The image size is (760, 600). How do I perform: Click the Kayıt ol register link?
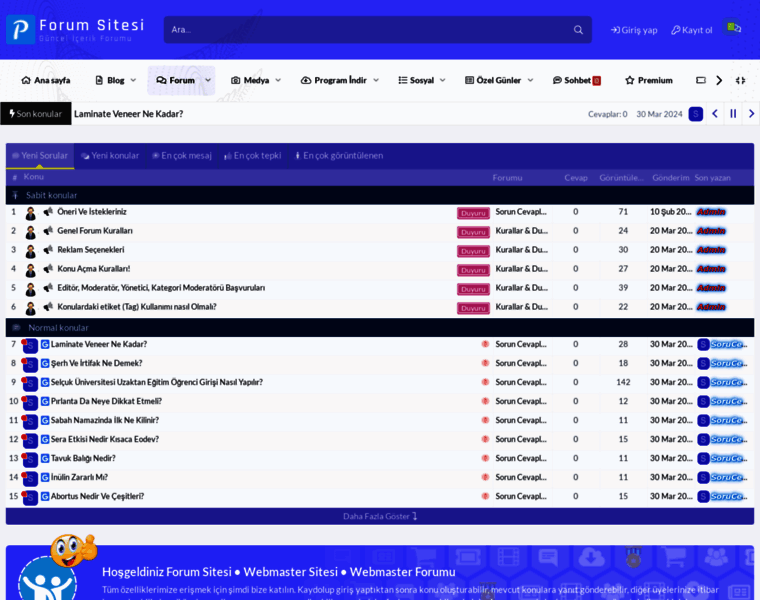(x=691, y=30)
